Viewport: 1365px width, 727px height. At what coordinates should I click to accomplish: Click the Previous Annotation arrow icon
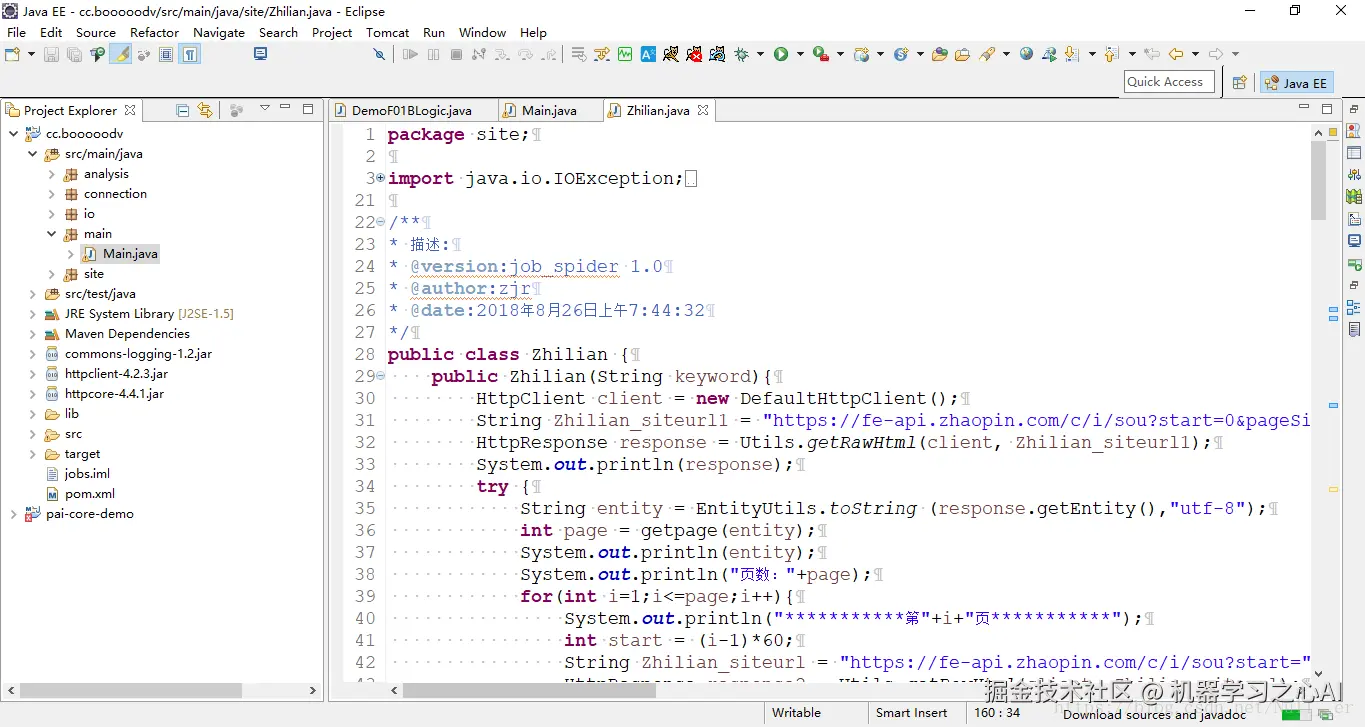point(1110,54)
